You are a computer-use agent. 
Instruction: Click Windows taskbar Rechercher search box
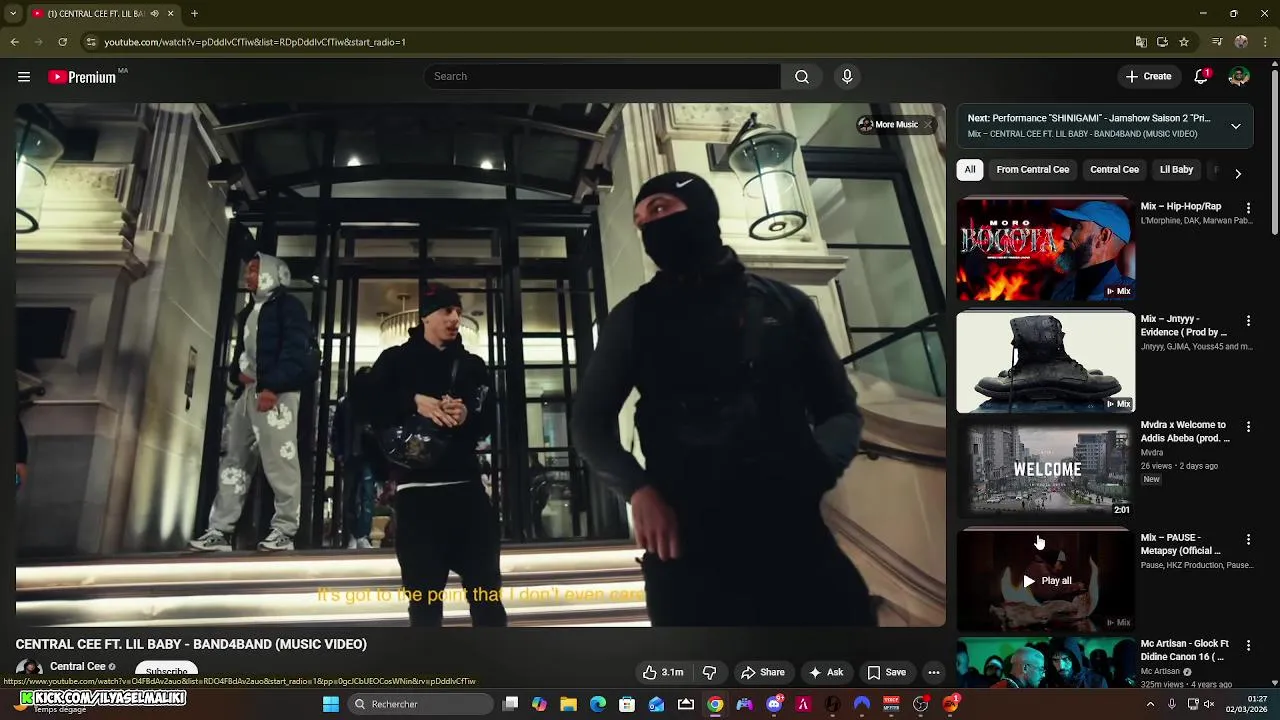tap(420, 705)
